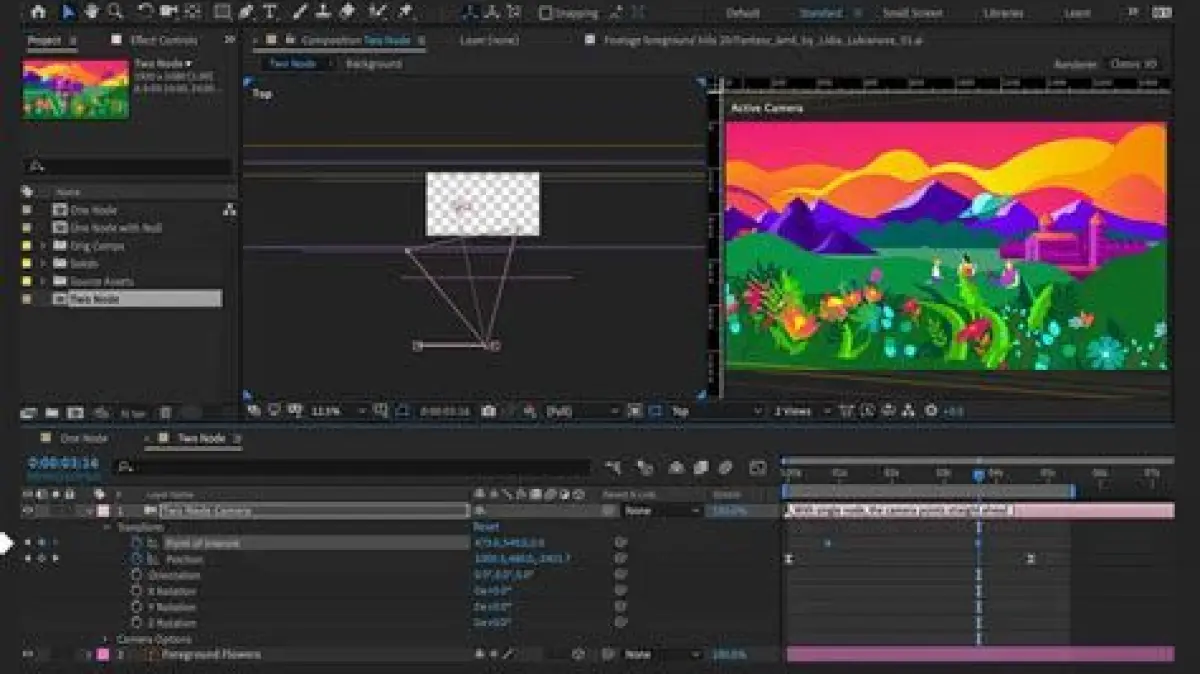This screenshot has height=674, width=1200.
Task: Click Reset for Transform properties
Action: pyautogui.click(x=486, y=526)
